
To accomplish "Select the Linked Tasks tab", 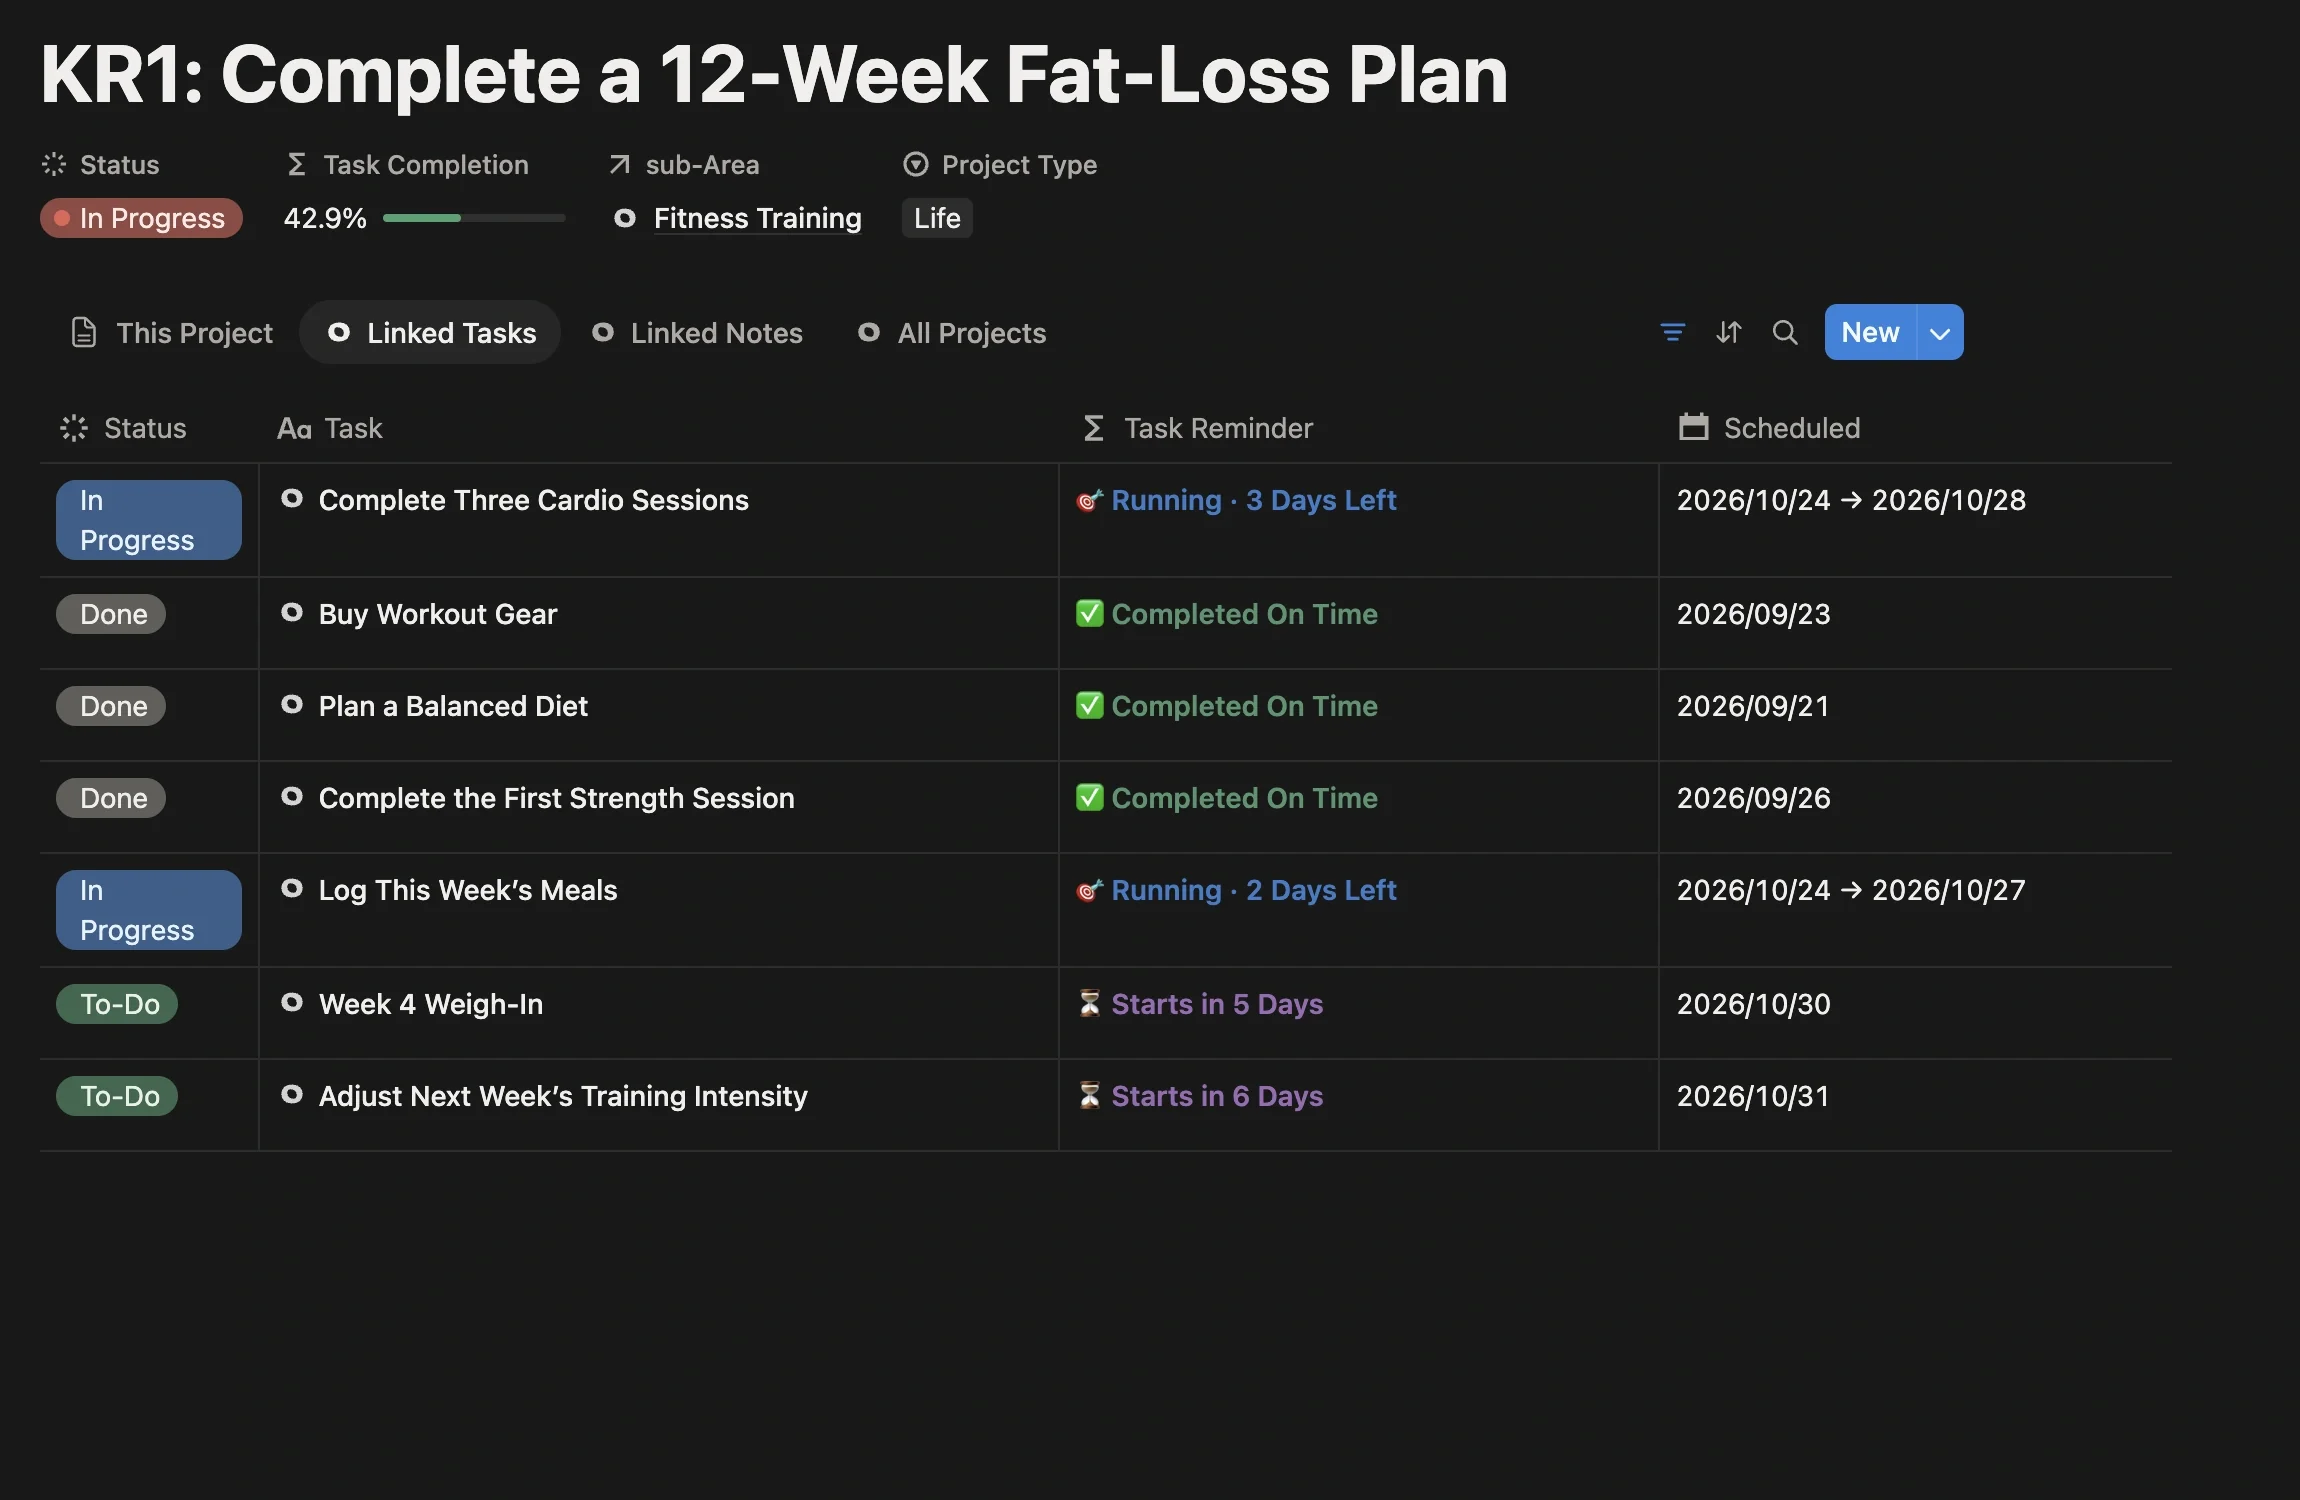I will [x=431, y=333].
